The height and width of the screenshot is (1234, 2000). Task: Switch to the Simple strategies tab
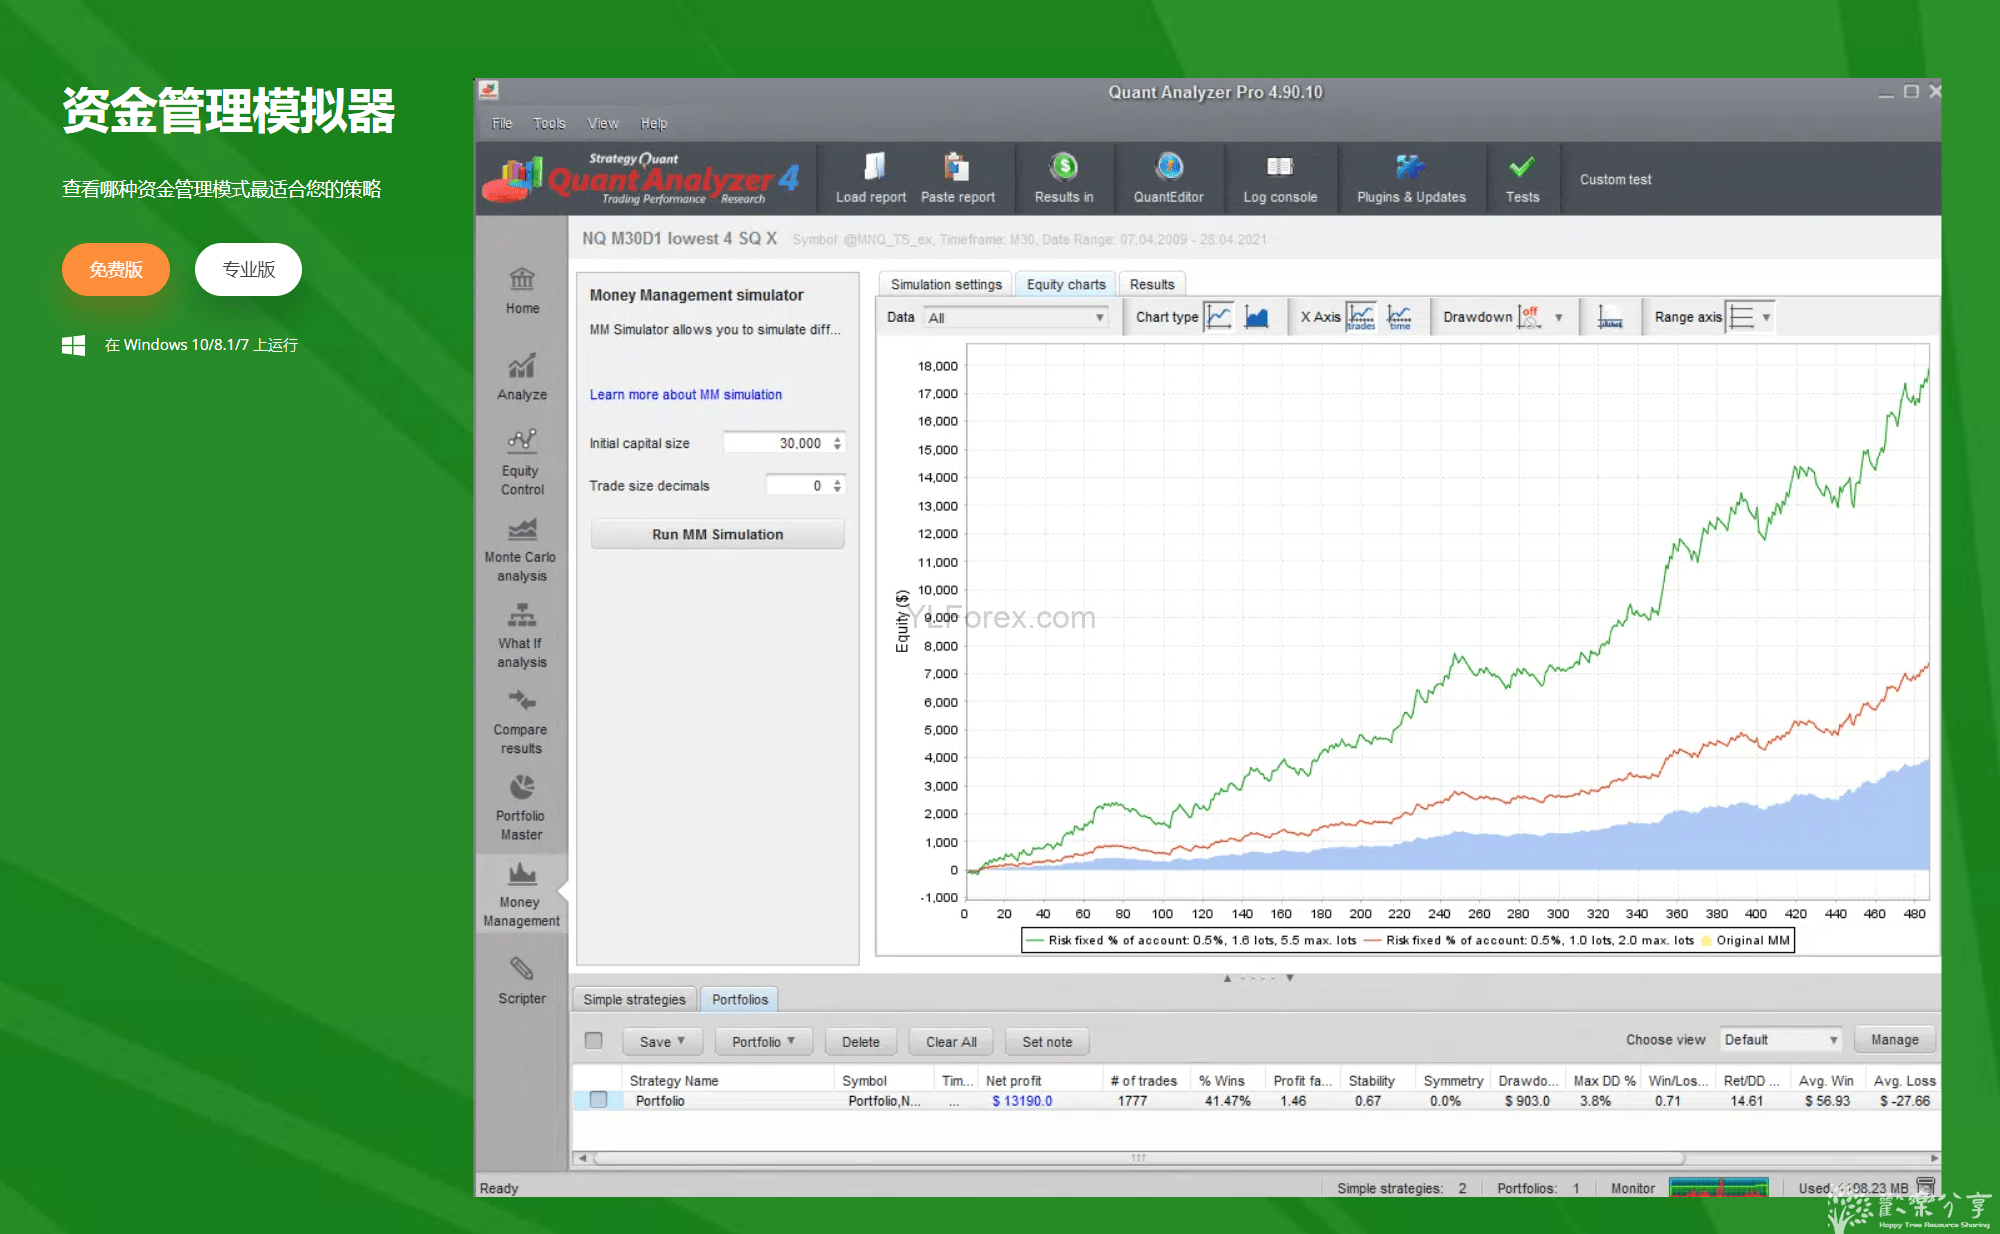point(634,999)
